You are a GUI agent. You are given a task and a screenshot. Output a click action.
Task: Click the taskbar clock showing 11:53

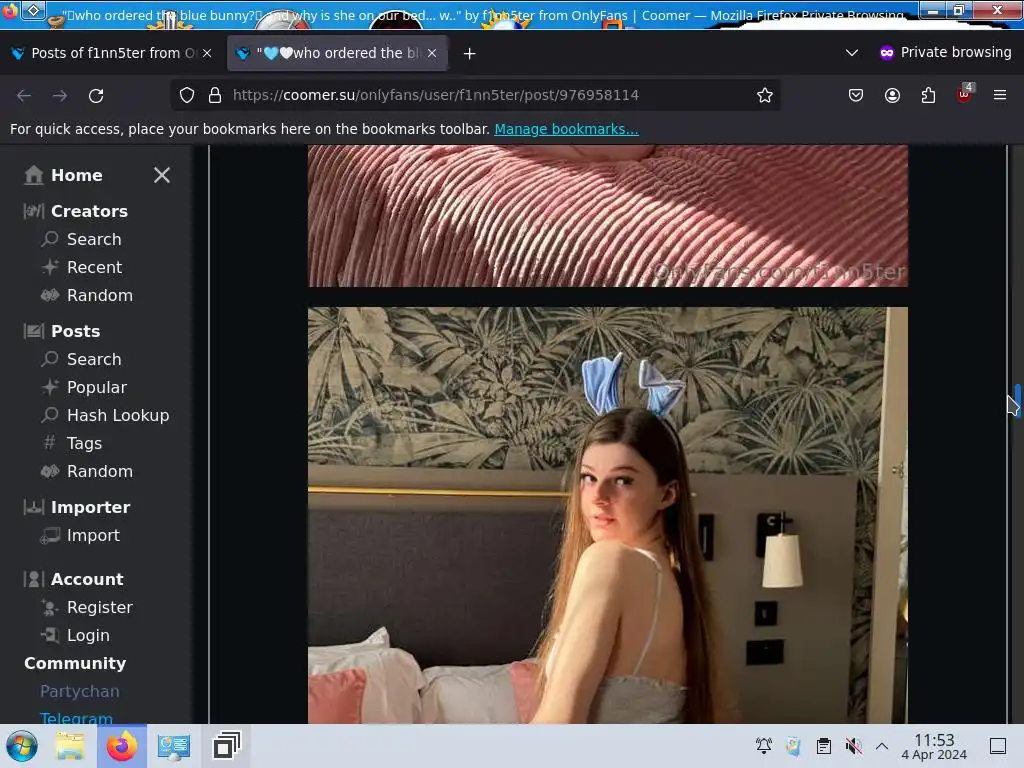tap(934, 746)
